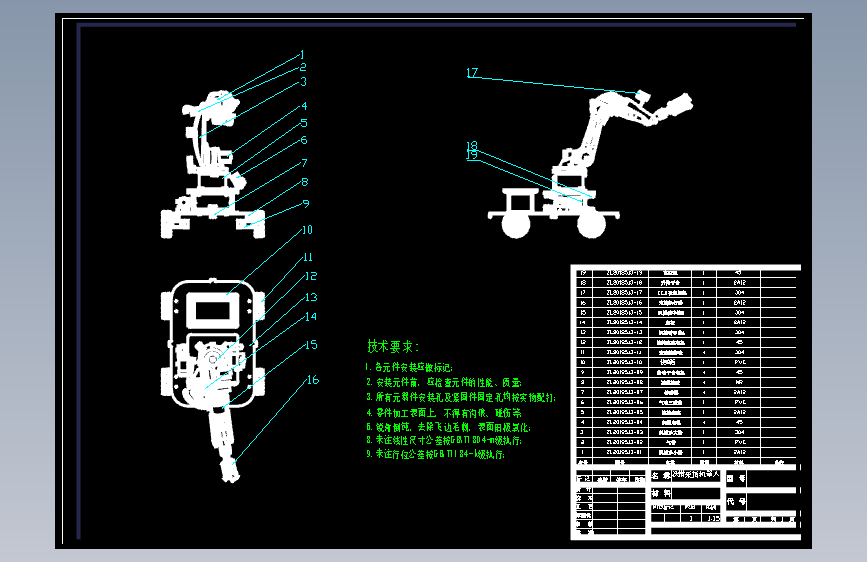Click the green '技术要求:' heading
The image size is (867, 562).
point(393,347)
